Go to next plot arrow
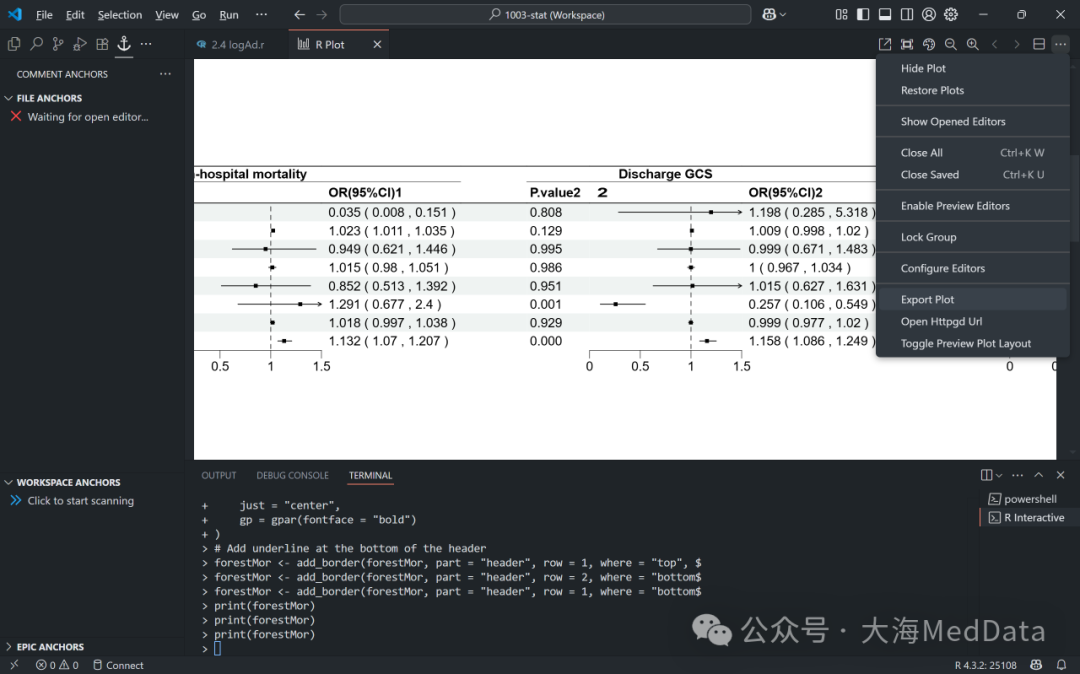1080x674 pixels. (1017, 44)
